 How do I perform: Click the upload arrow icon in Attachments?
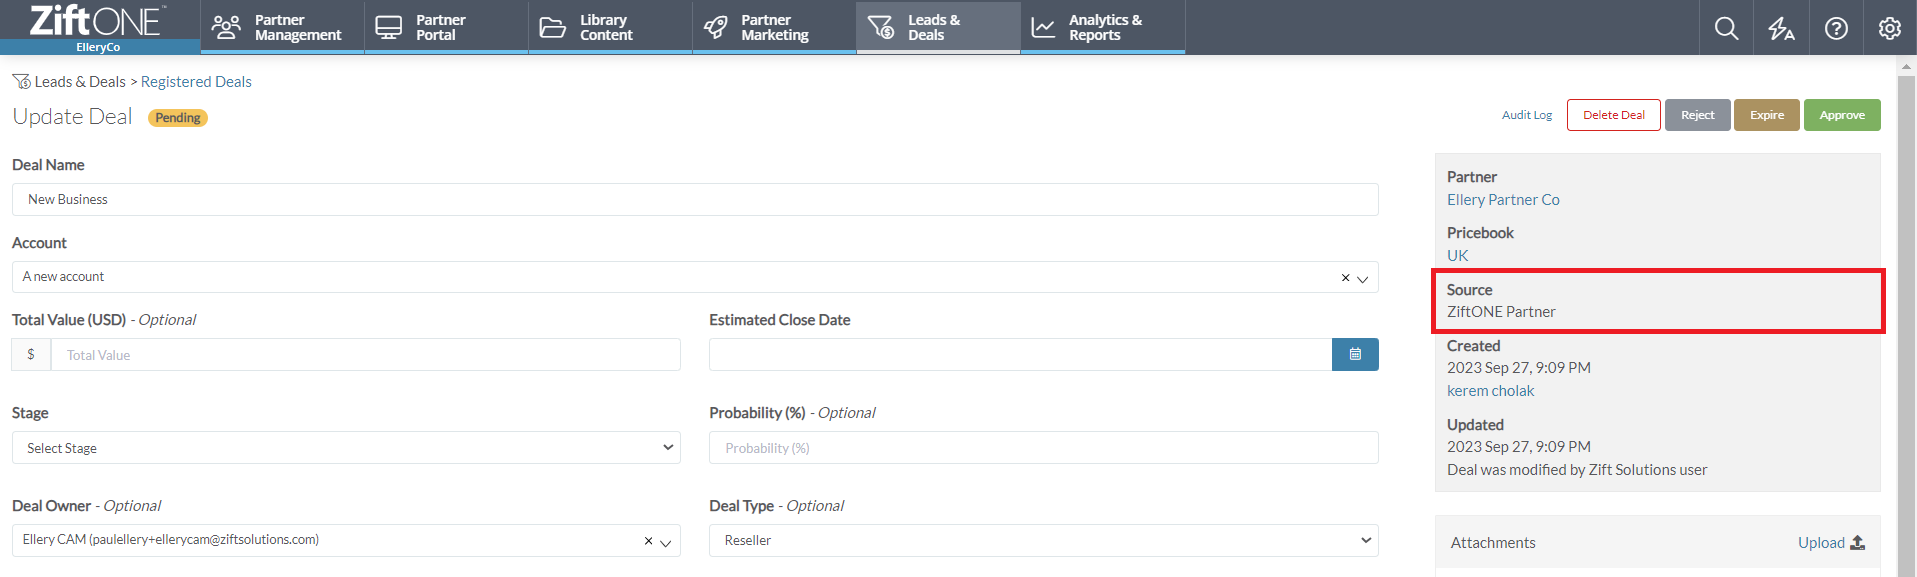tap(1857, 542)
